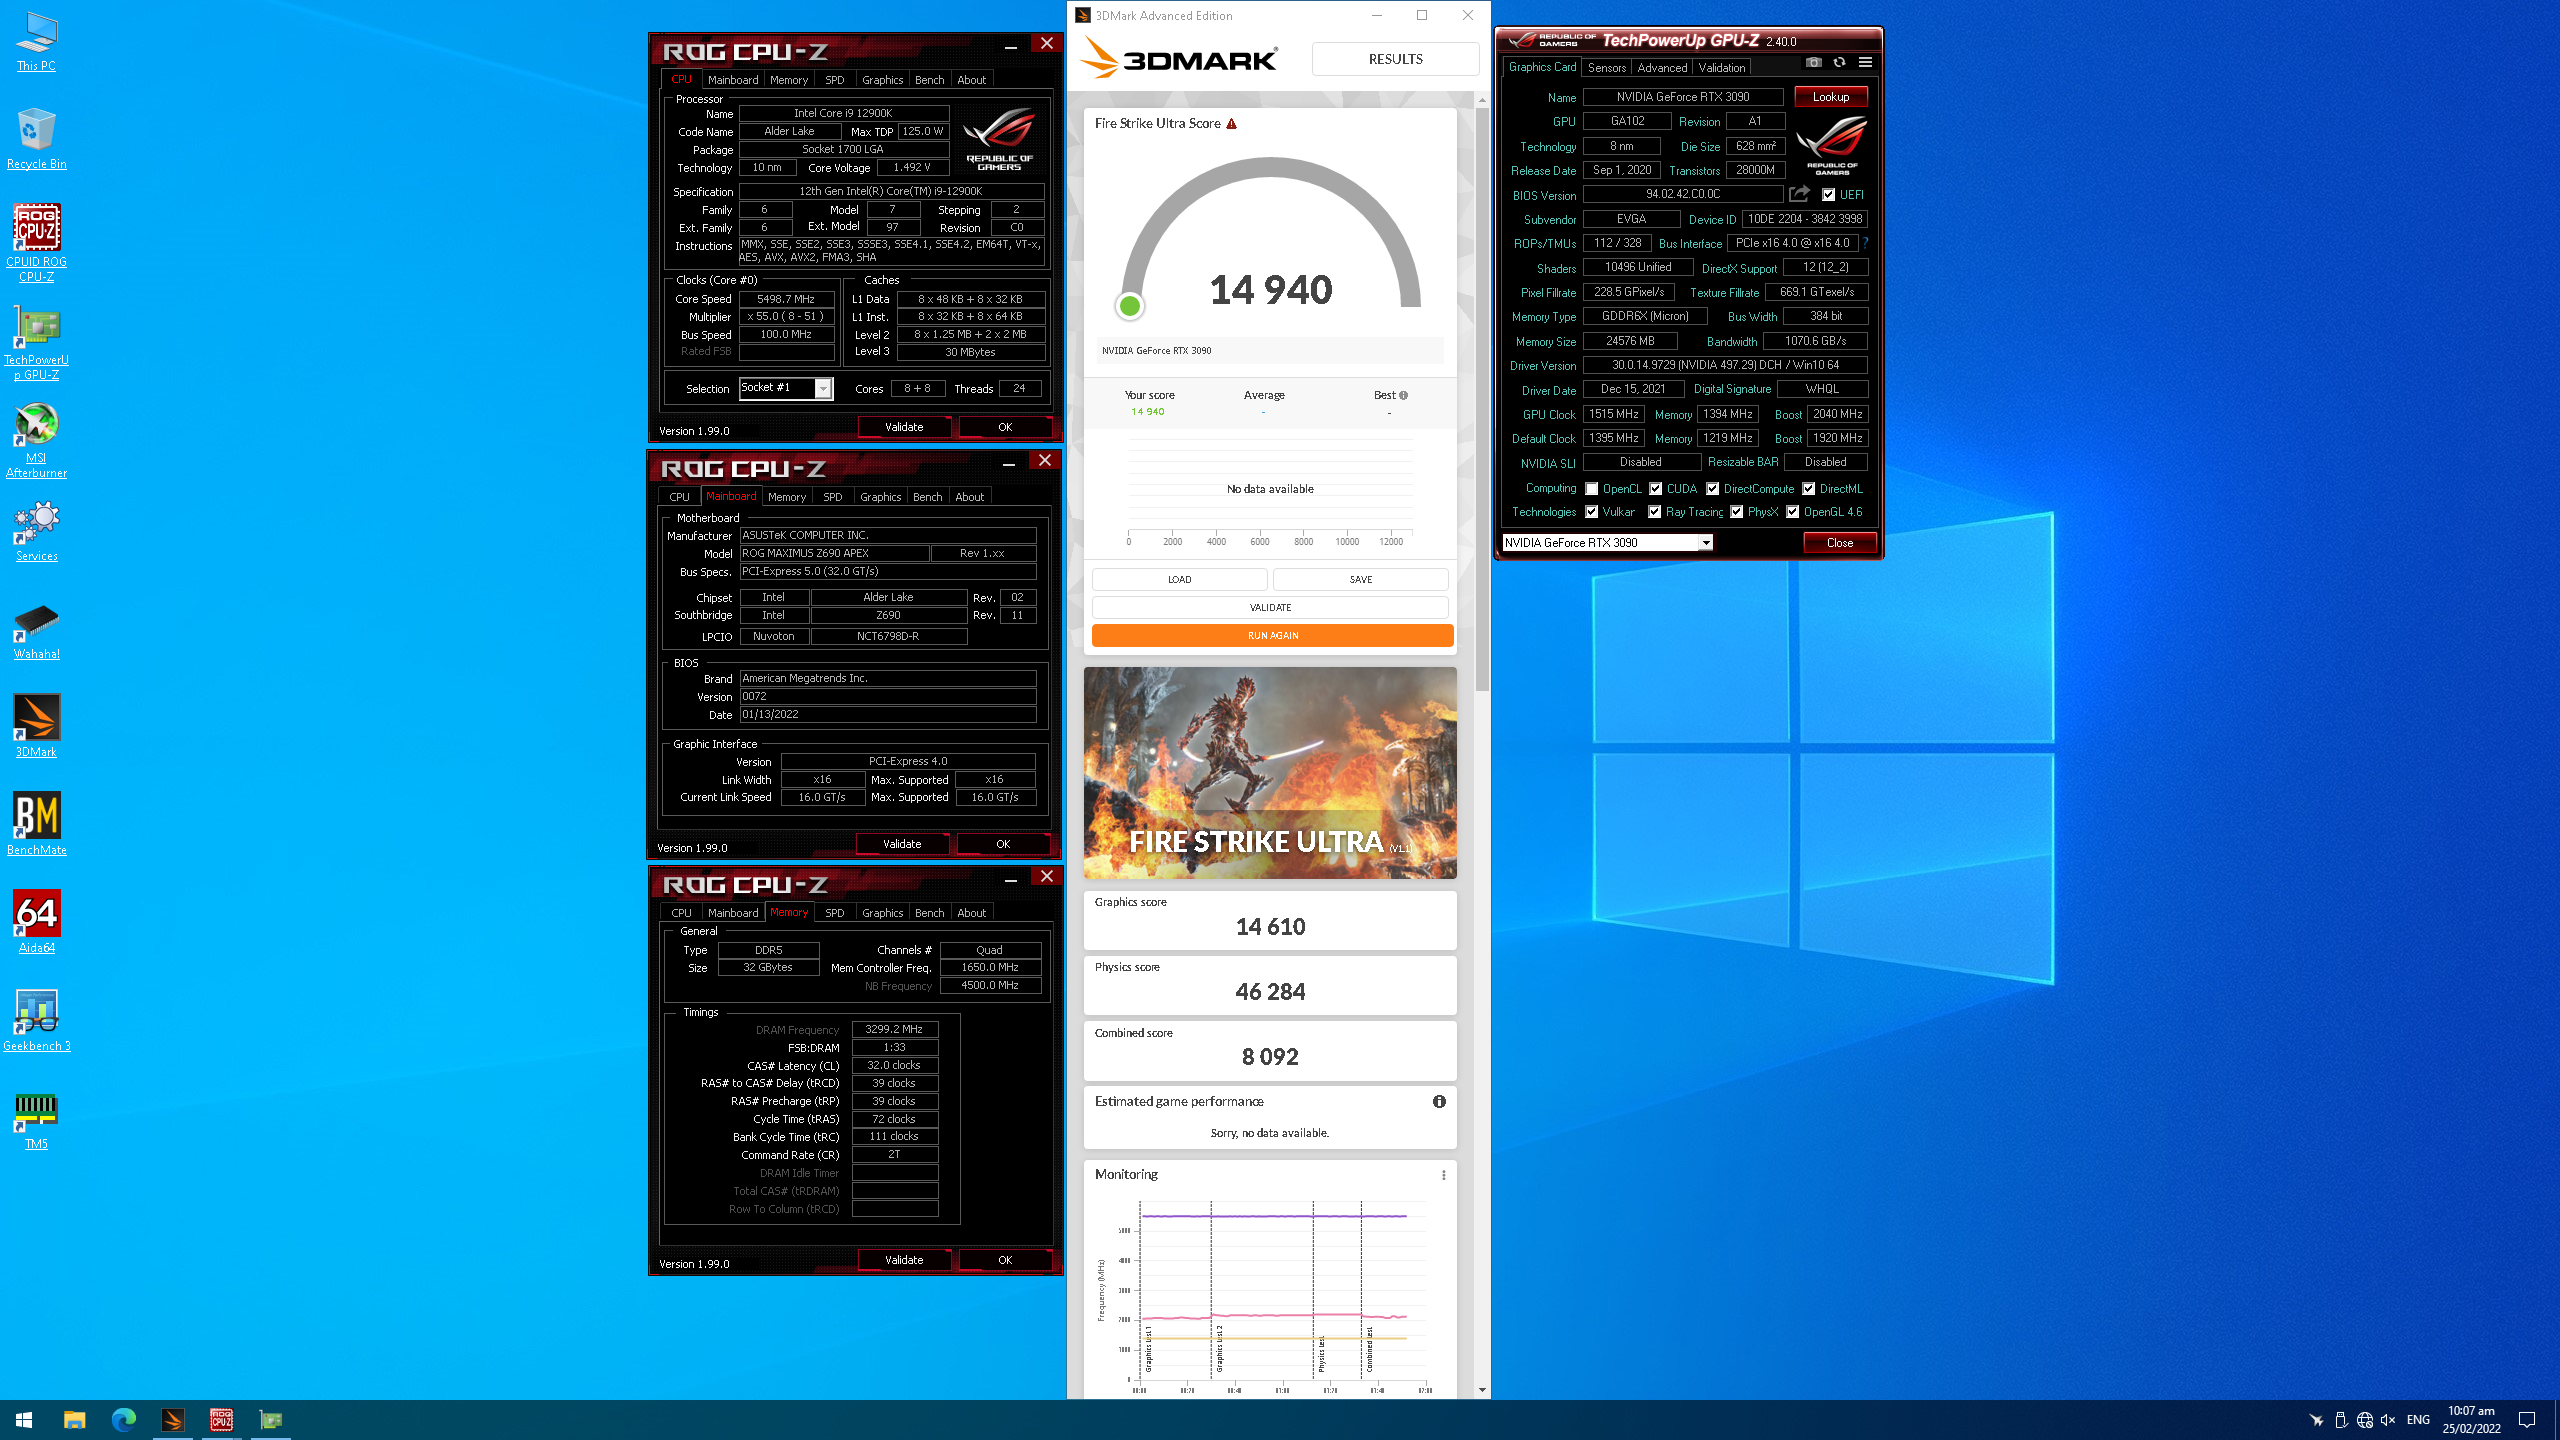Click the taskbar volume muted icon
Viewport: 2560px width, 1440px height.
(2388, 1420)
